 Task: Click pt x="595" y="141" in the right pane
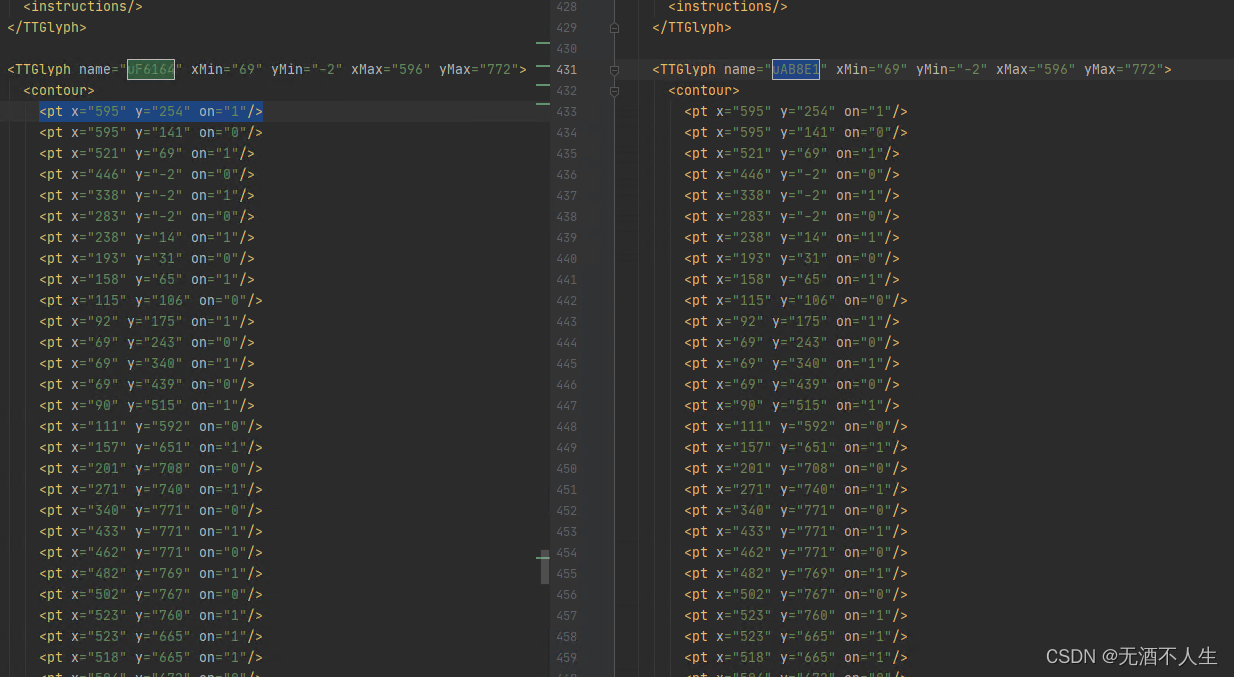[x=796, y=132]
